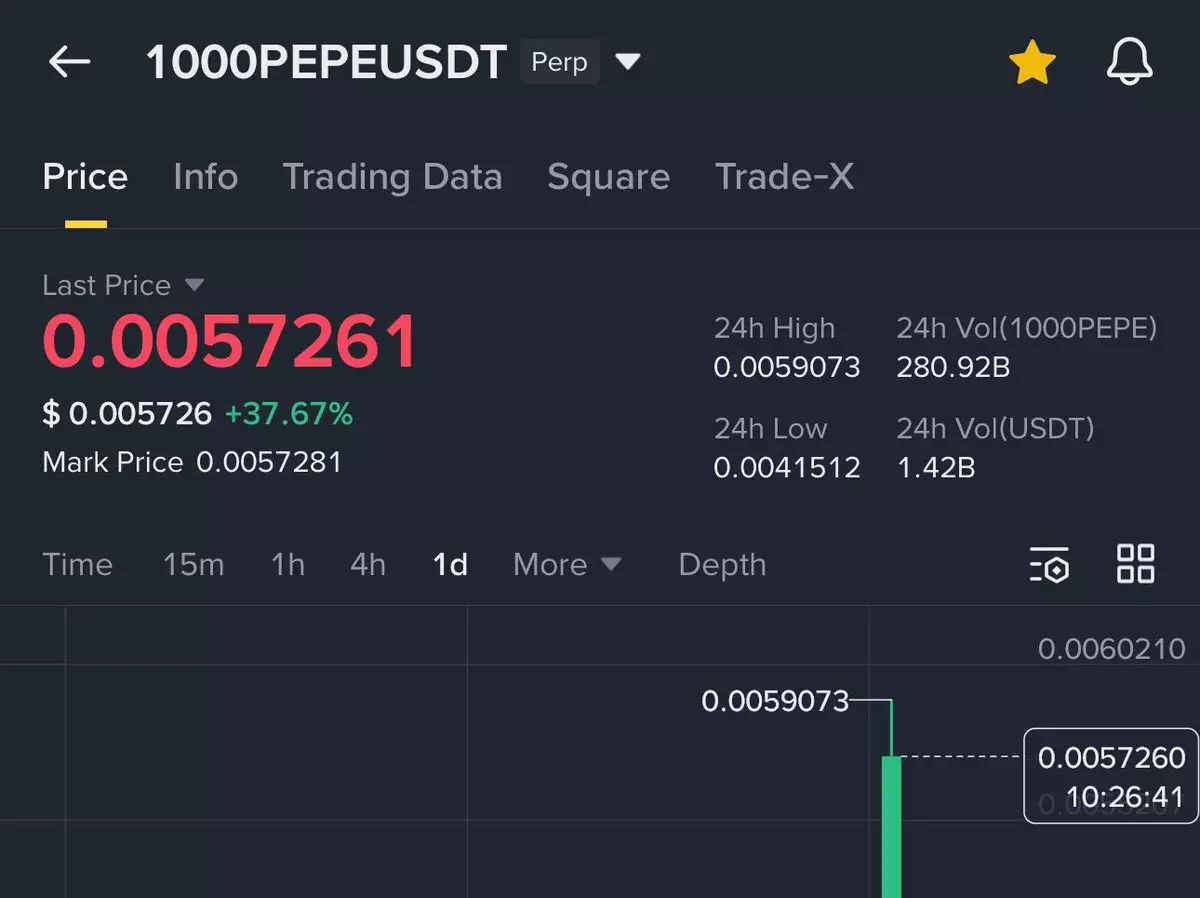Toggle the favorite star icon
The width and height of the screenshot is (1200, 898).
[x=1032, y=63]
